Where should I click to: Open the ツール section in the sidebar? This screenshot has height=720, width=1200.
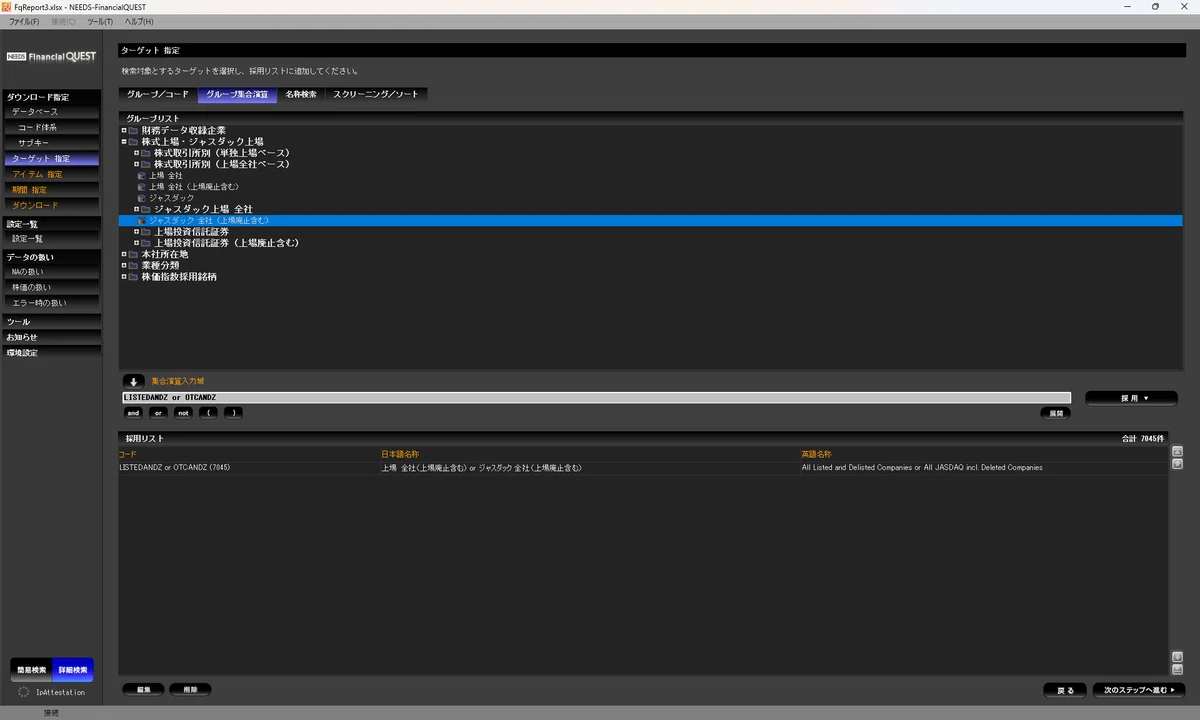[50, 322]
